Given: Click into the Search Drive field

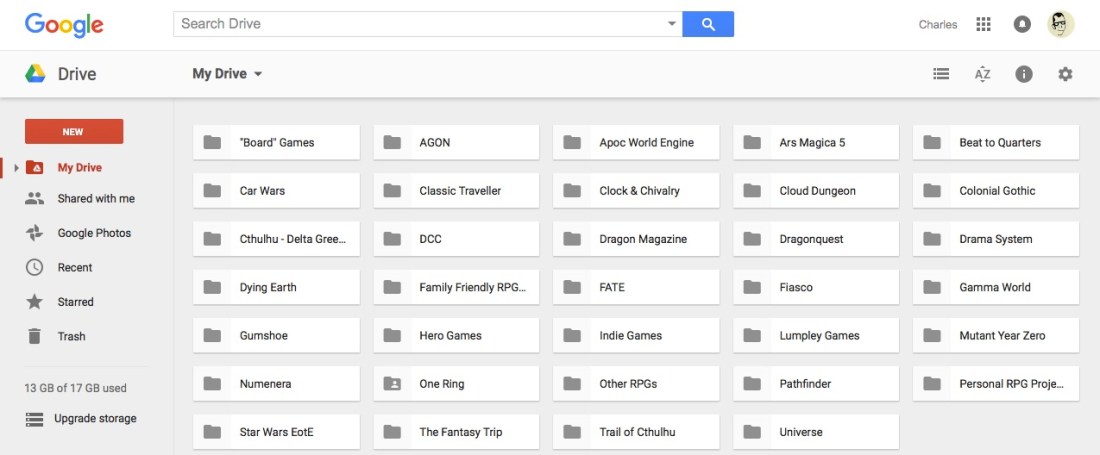Looking at the screenshot, I should click(x=420, y=24).
